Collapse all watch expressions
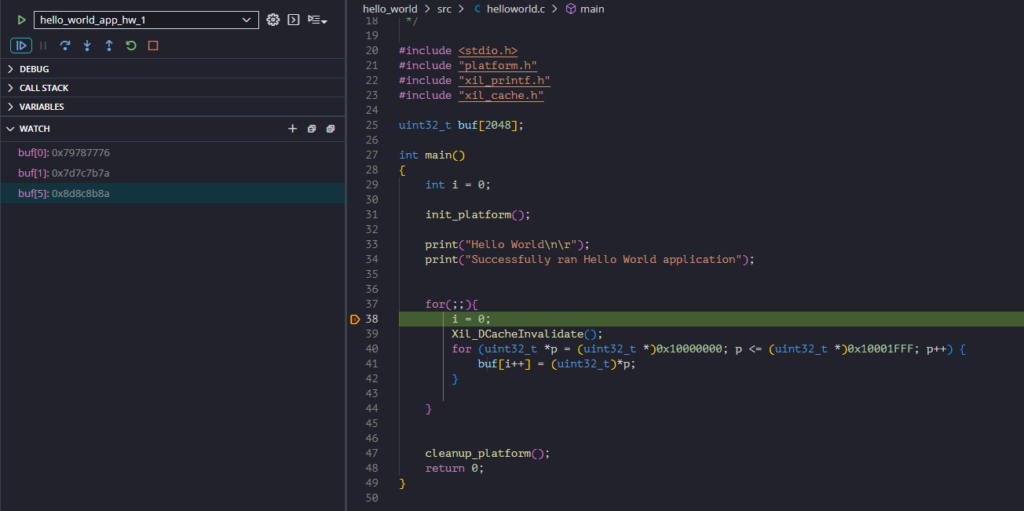Image resolution: width=1024 pixels, height=511 pixels. pyautogui.click(x=312, y=129)
